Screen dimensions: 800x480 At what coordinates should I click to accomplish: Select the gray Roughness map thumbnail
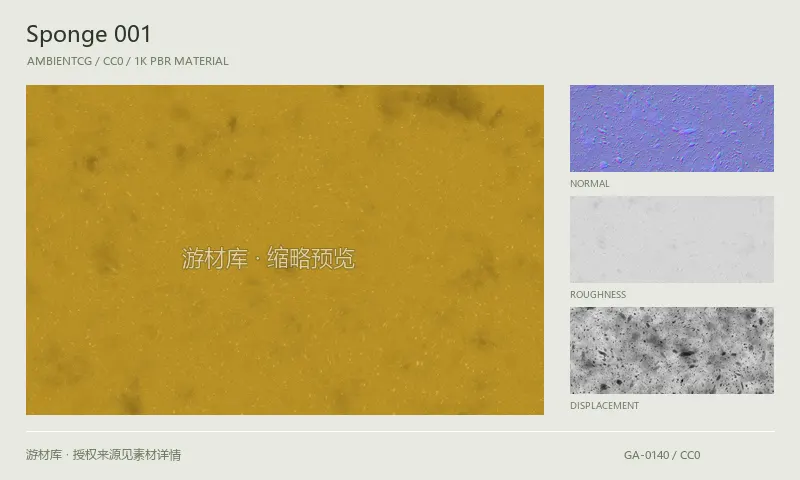tap(671, 239)
